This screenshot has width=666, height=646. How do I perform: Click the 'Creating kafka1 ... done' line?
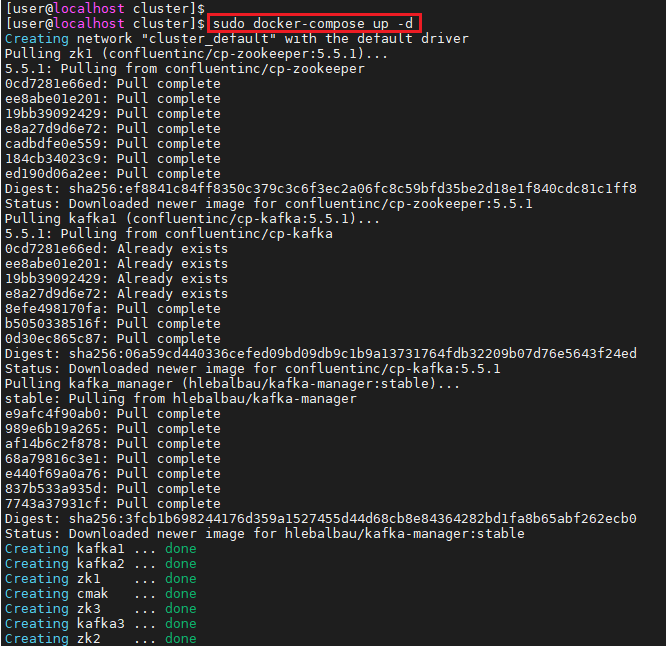tap(101, 549)
